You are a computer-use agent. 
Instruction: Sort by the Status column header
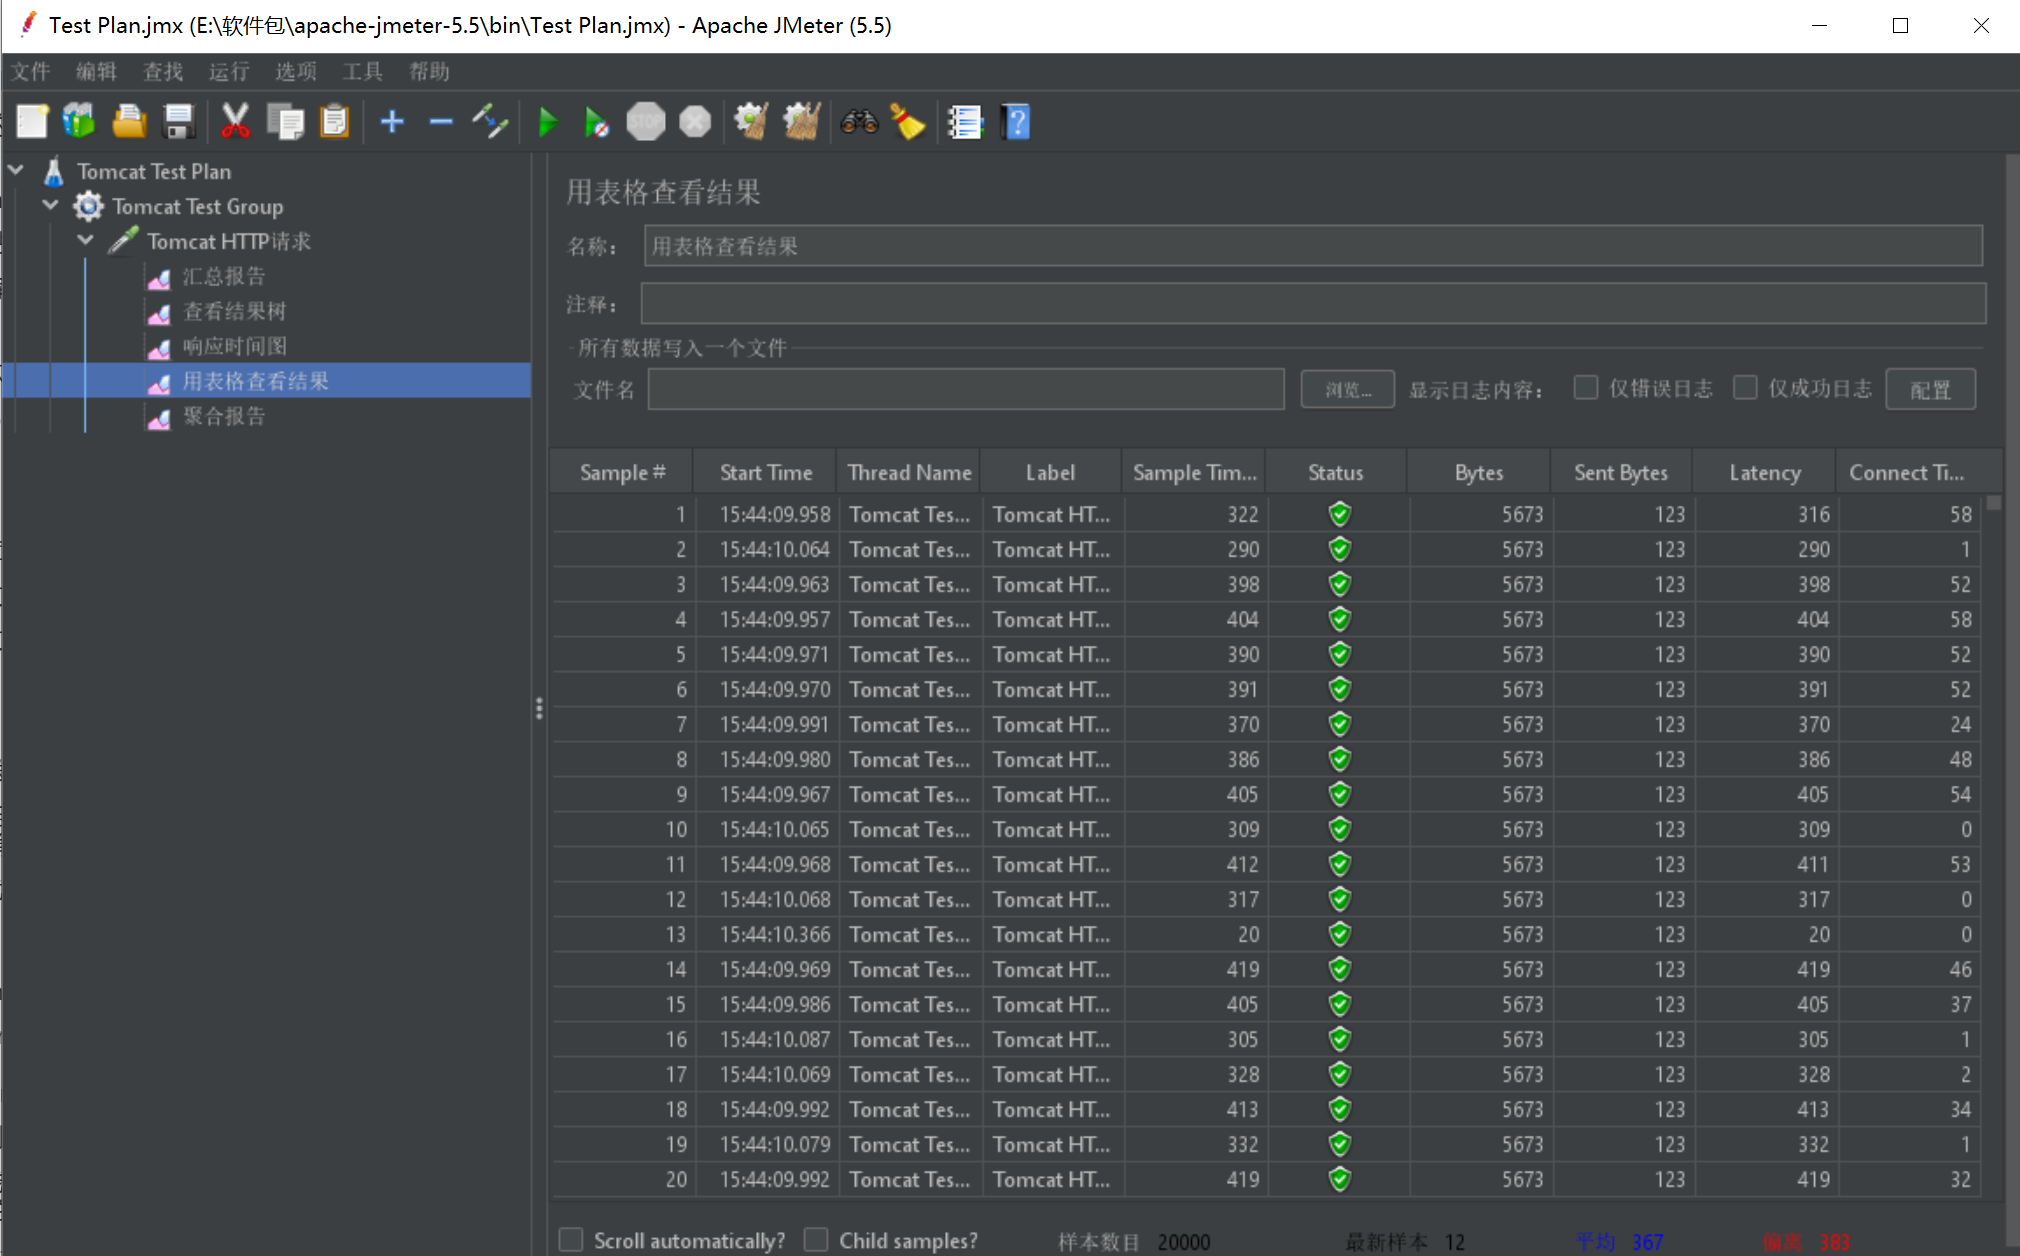click(1335, 472)
